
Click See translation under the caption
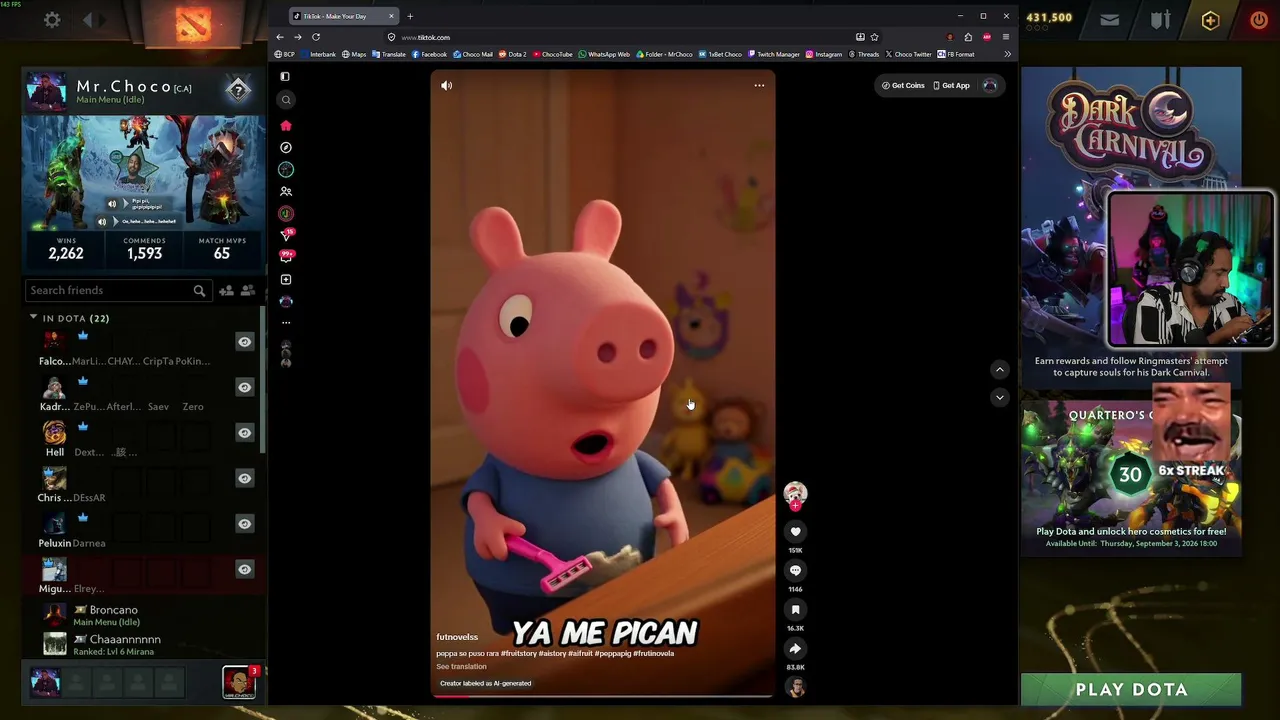[x=461, y=666]
